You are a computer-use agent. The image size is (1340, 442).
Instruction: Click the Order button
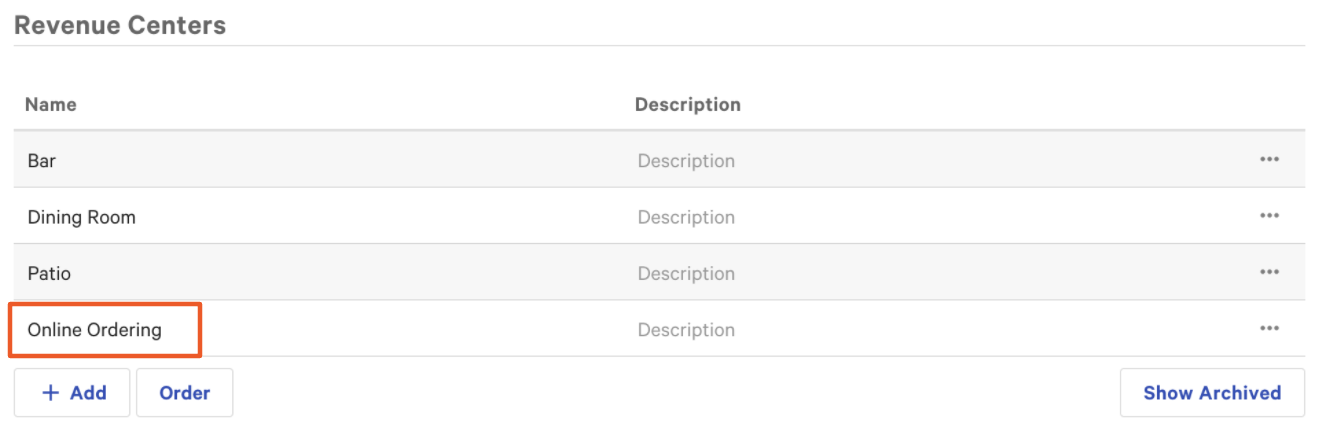185,393
